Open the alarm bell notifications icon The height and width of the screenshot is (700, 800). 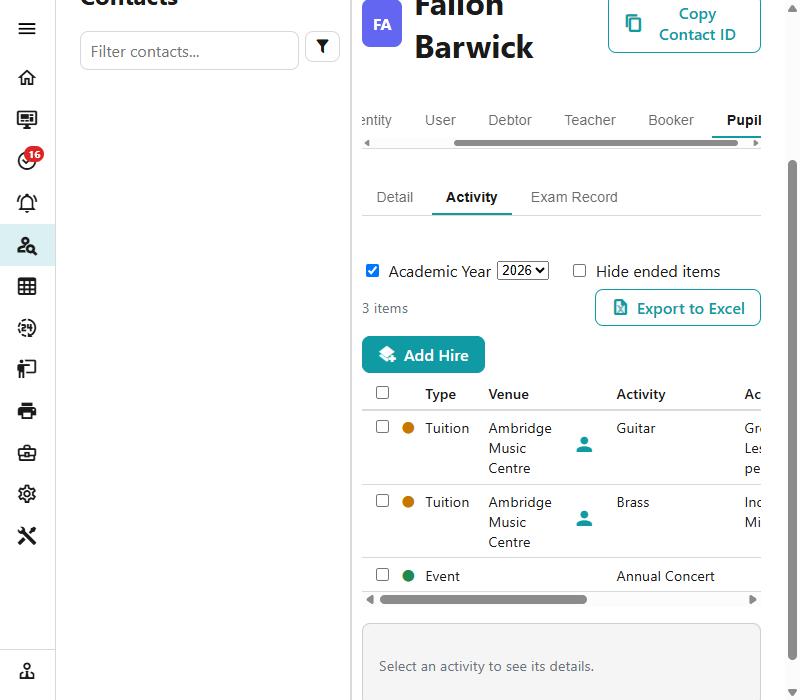coord(27,203)
